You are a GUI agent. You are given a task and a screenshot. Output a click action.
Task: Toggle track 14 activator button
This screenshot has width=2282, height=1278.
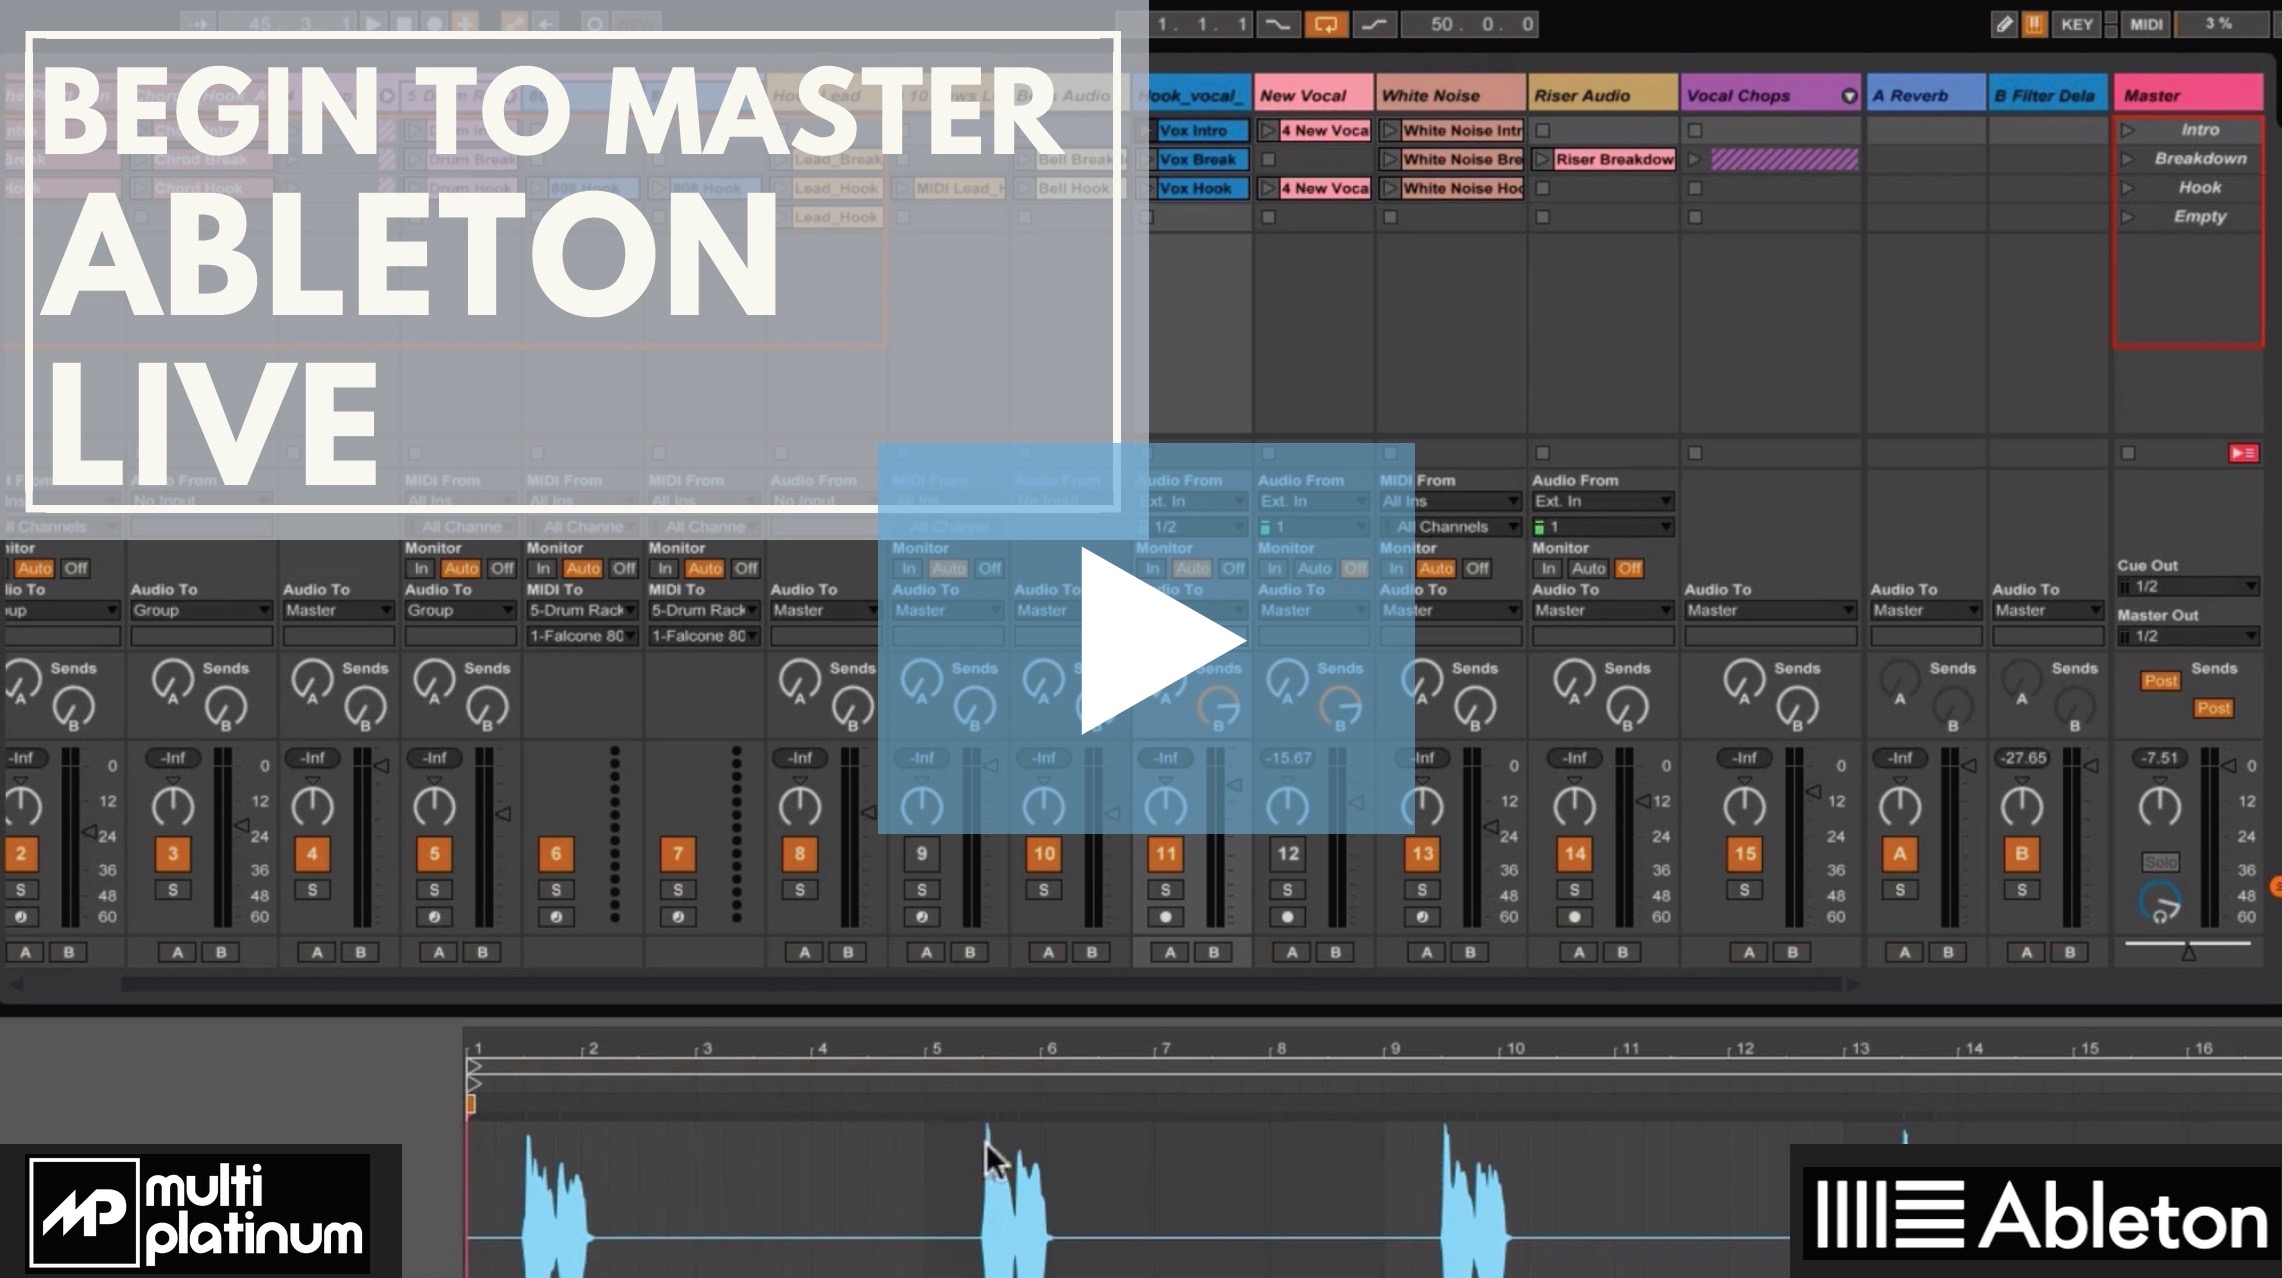pos(1574,854)
